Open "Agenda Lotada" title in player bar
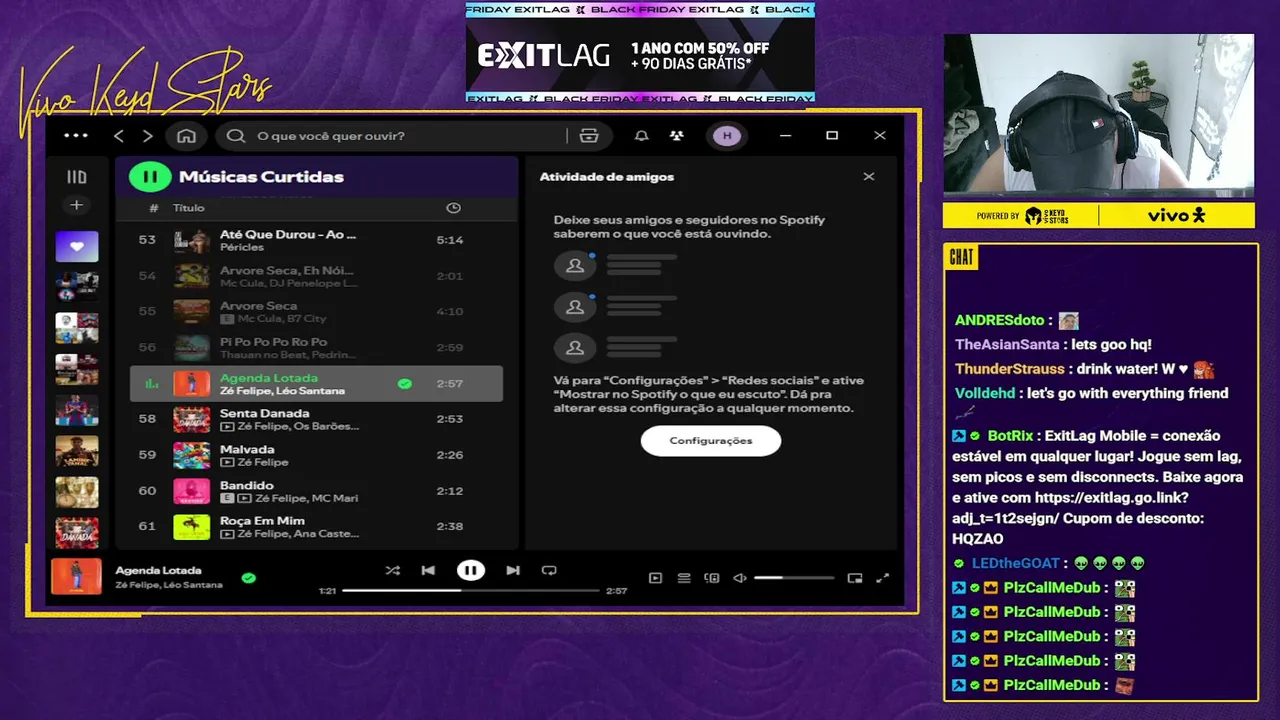 158,571
